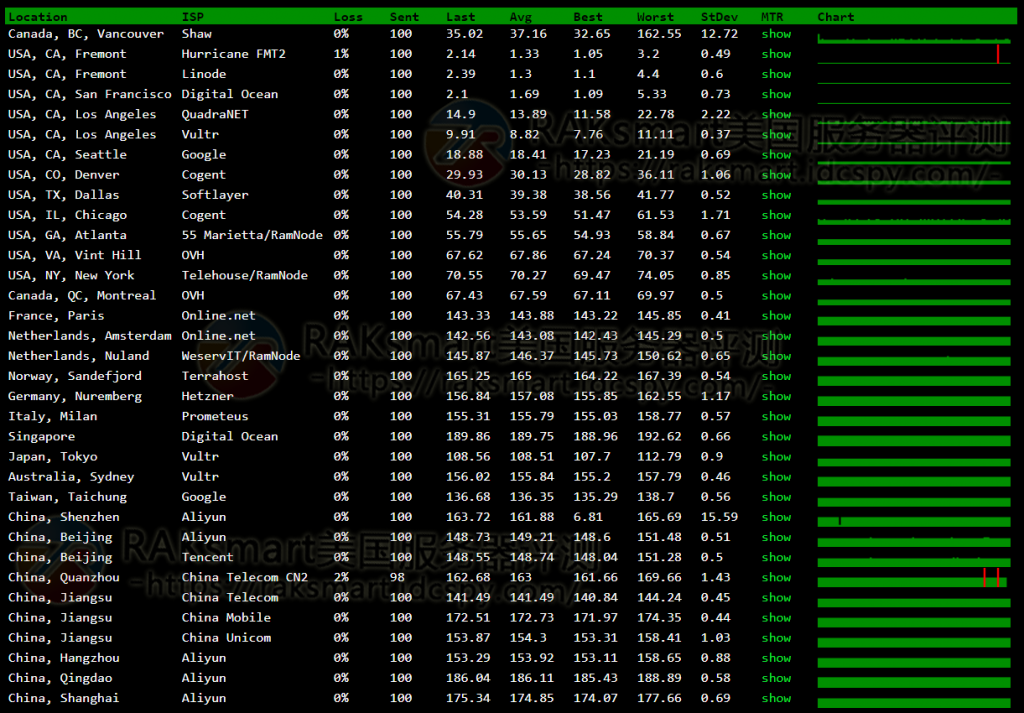The height and width of the screenshot is (713, 1024).
Task: Show MTR for Jiangsu China Telecom
Action: pos(776,597)
